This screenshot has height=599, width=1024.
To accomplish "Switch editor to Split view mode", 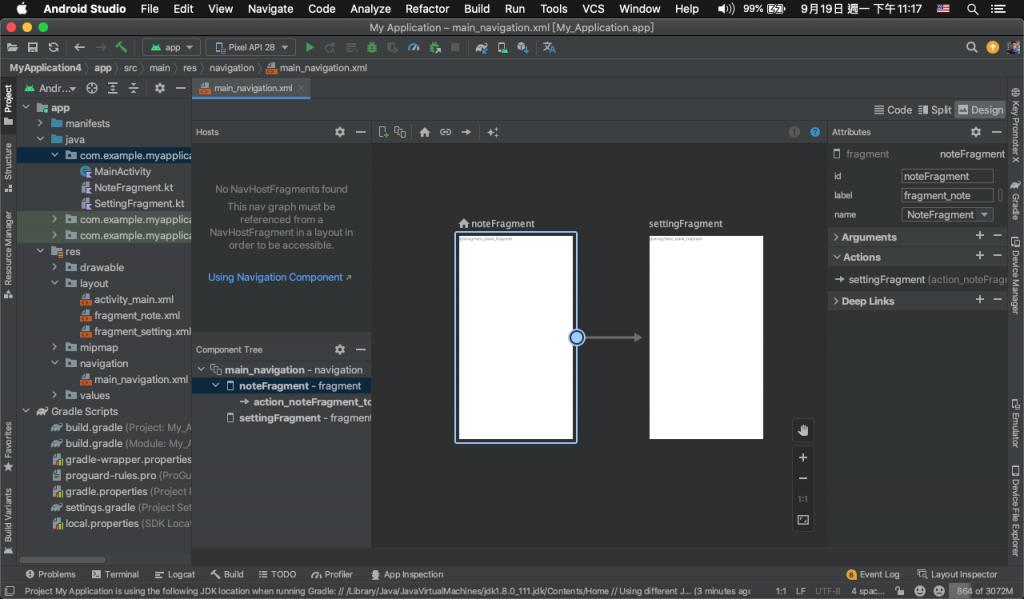I will pos(934,110).
